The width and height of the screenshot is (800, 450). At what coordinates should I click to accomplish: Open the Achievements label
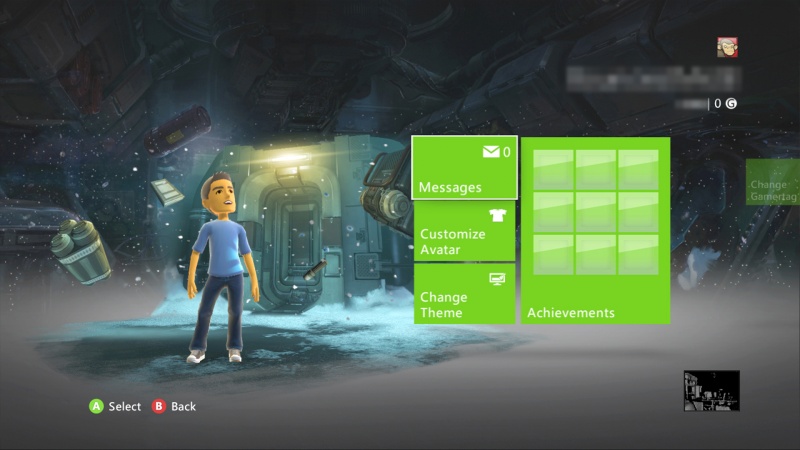pyautogui.click(x=570, y=313)
